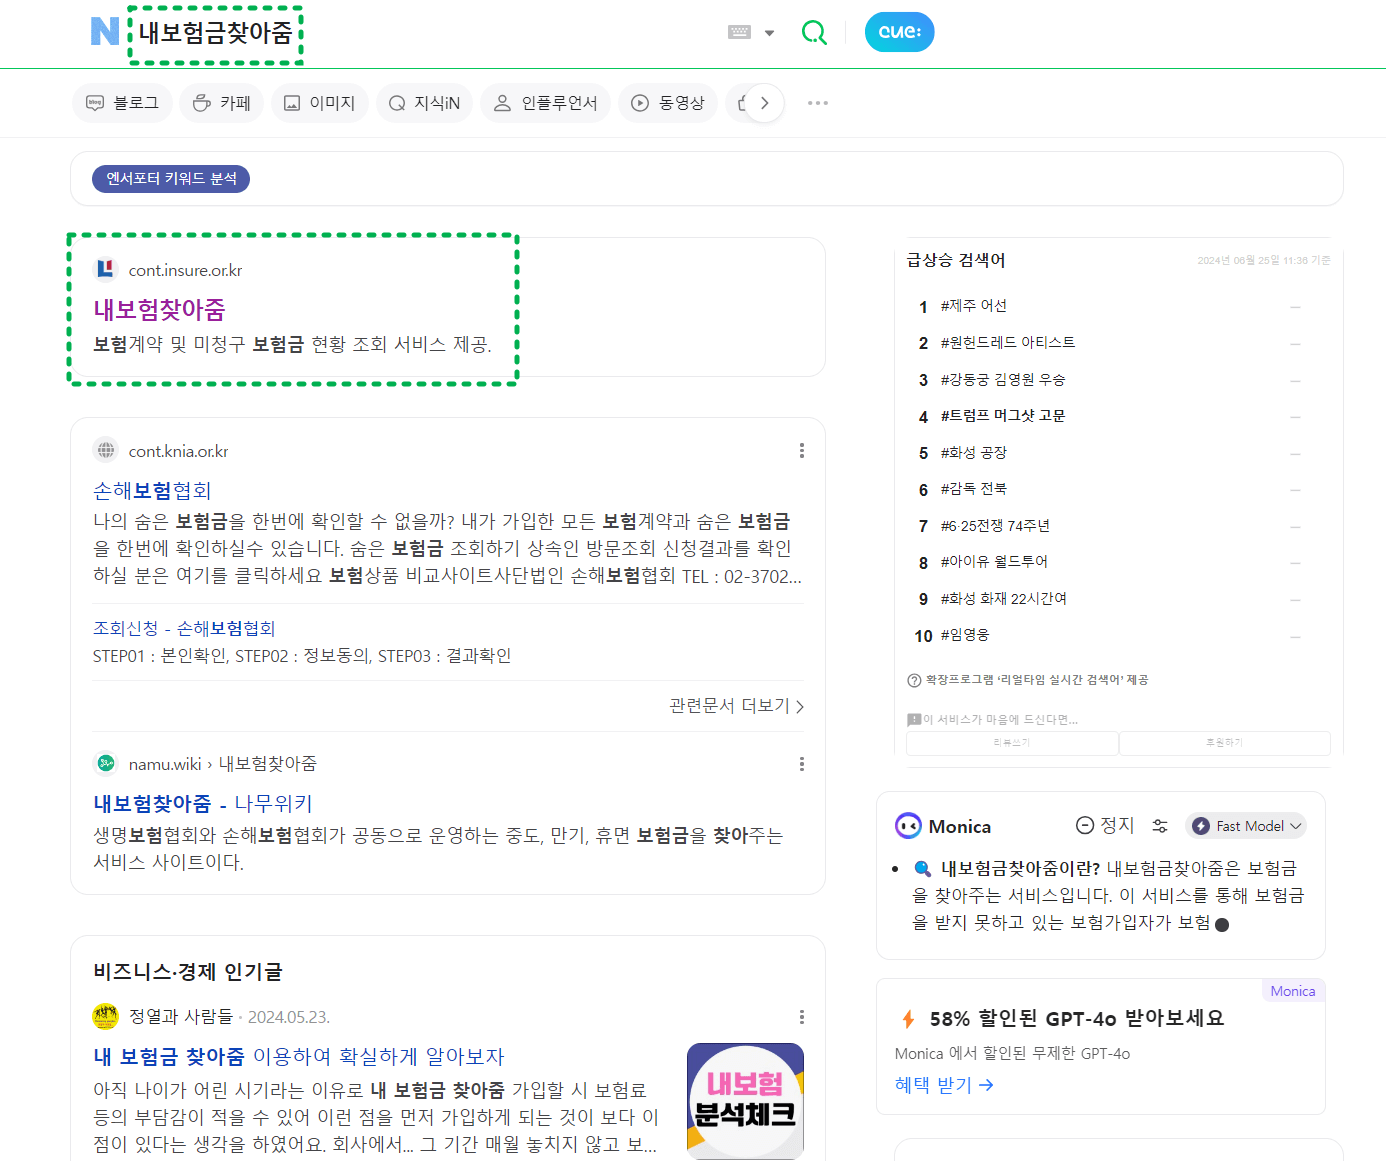This screenshot has height=1161, width=1386.
Task: Open the kebab menu on the 손해보험협회 result
Action: click(x=801, y=451)
